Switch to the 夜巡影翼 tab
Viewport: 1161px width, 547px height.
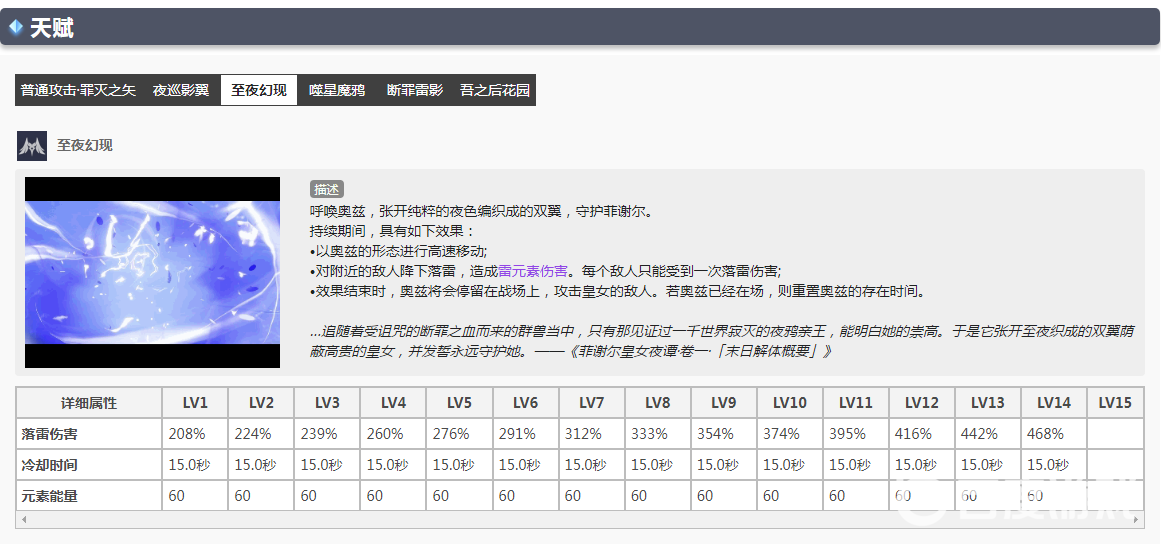tap(181, 90)
